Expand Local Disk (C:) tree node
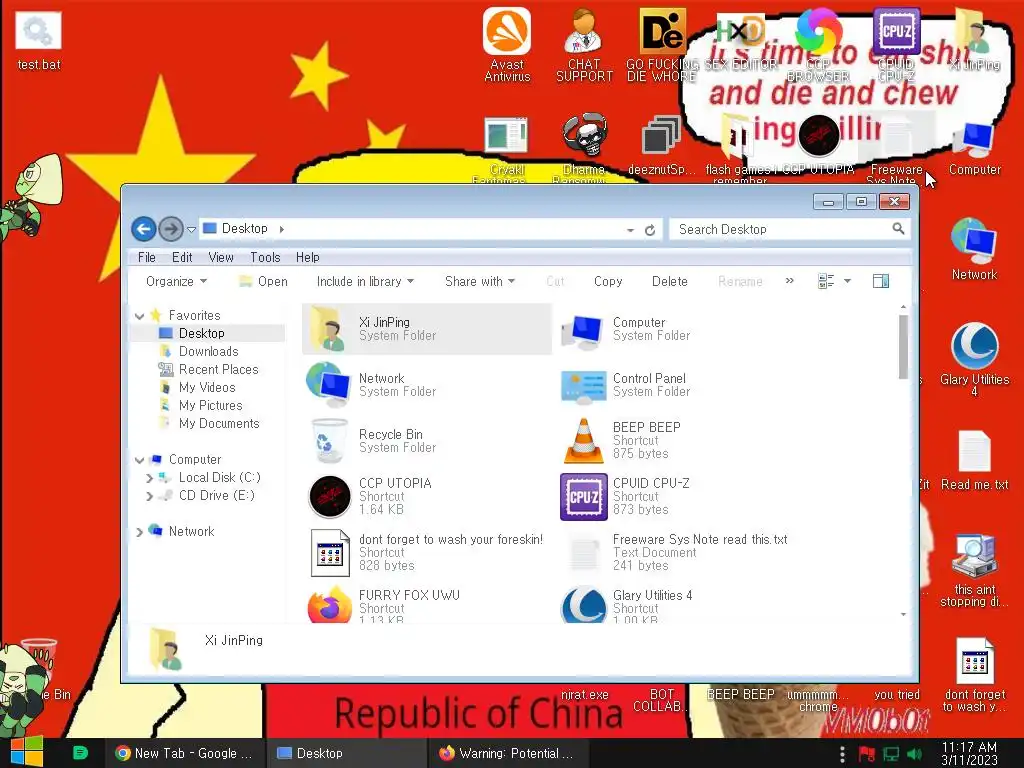The height and width of the screenshot is (768, 1024). pyautogui.click(x=150, y=478)
